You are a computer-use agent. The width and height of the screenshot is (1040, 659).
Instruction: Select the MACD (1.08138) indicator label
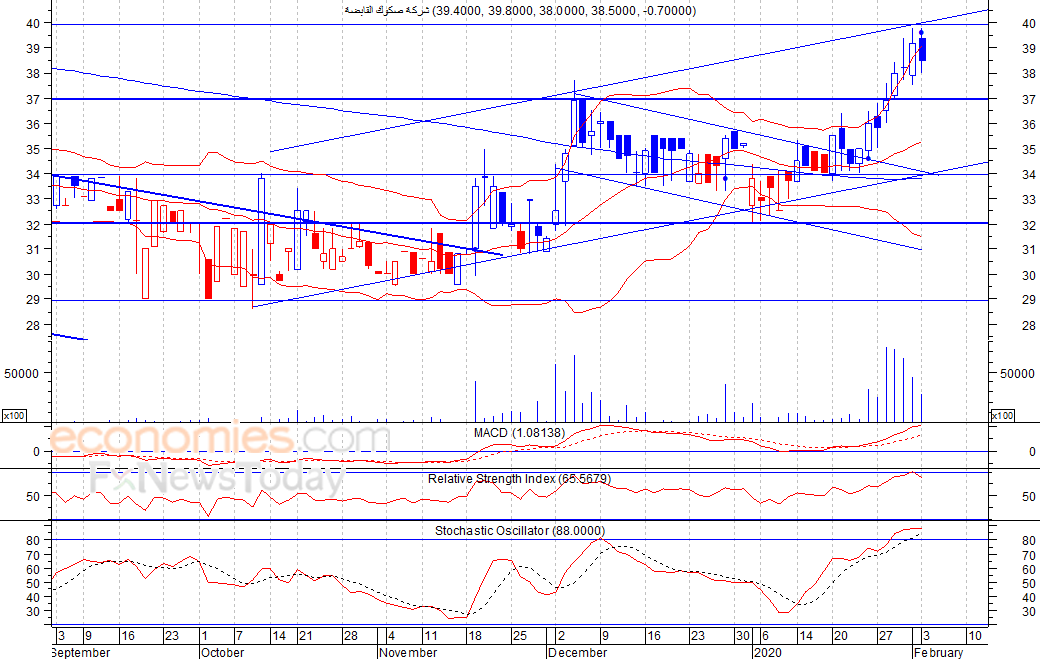pos(519,433)
